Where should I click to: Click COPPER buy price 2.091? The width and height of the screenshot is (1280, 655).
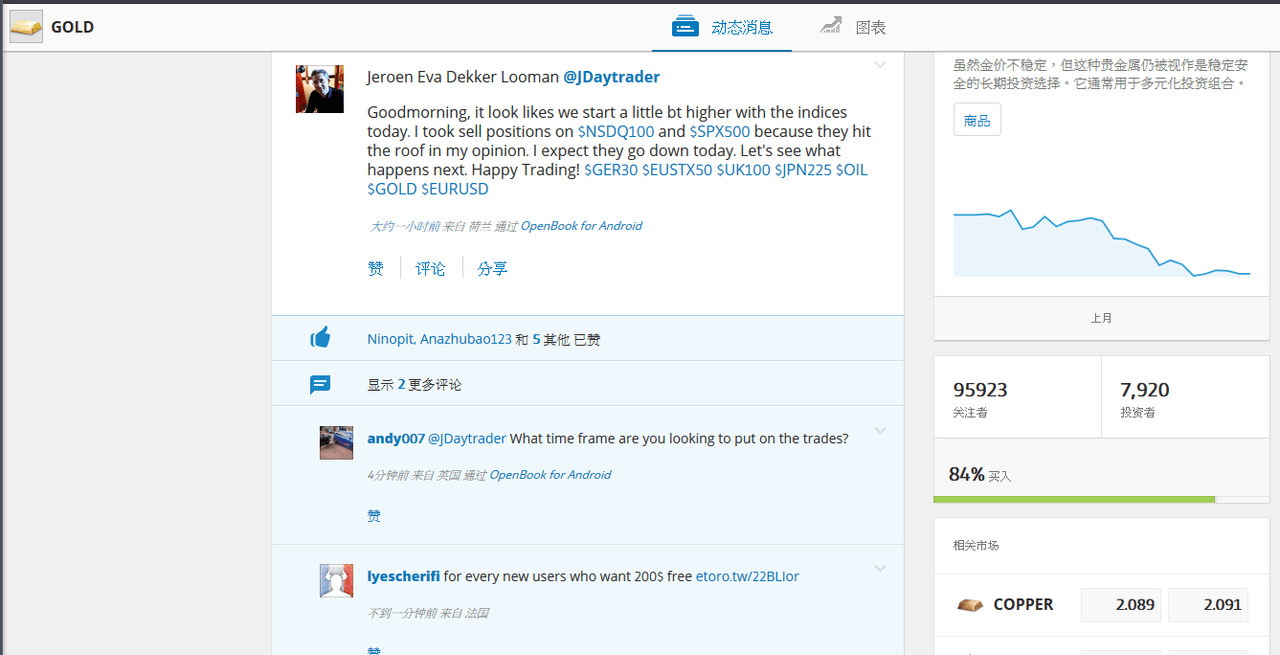(x=1208, y=605)
